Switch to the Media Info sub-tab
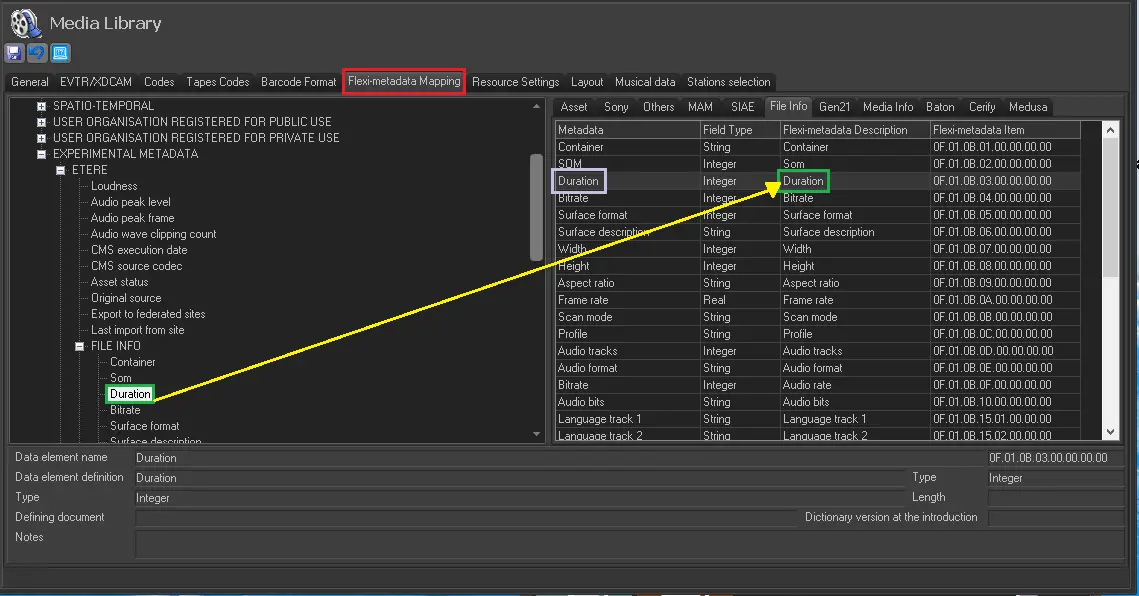 point(887,107)
